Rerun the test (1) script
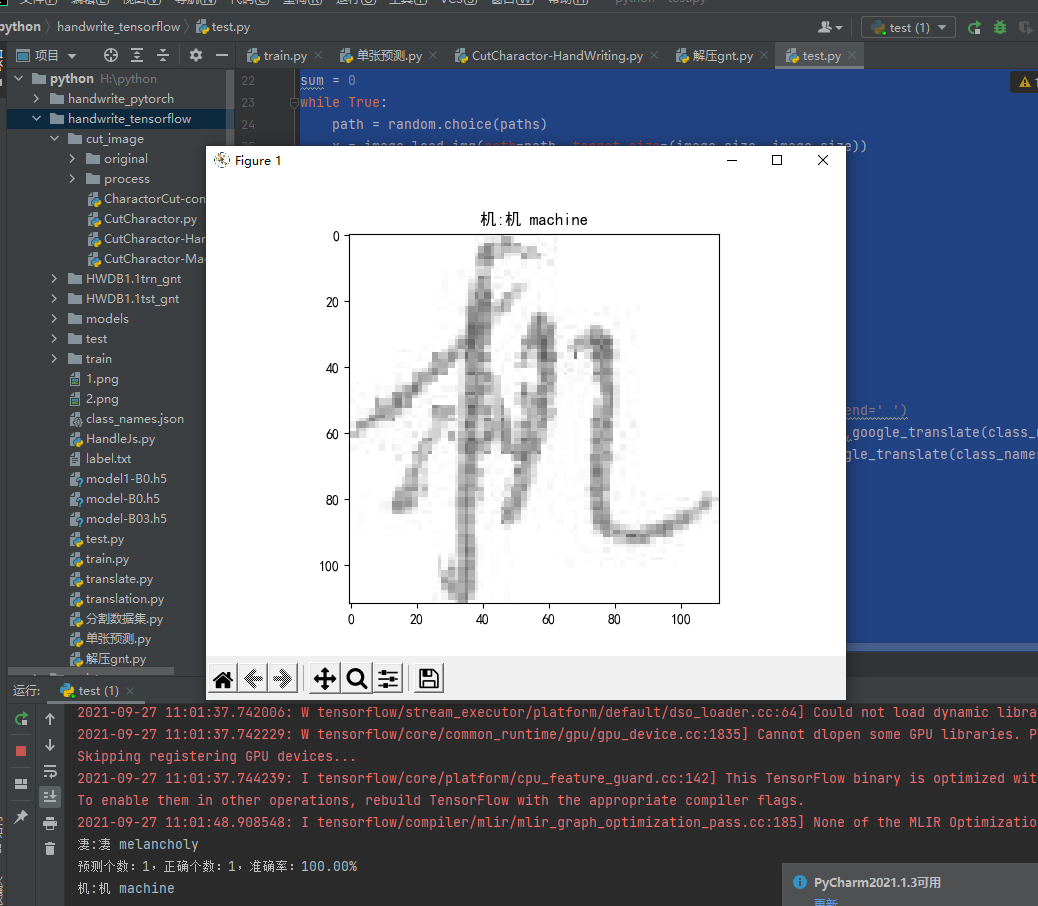Screen dimensions: 1038x906 21,719
